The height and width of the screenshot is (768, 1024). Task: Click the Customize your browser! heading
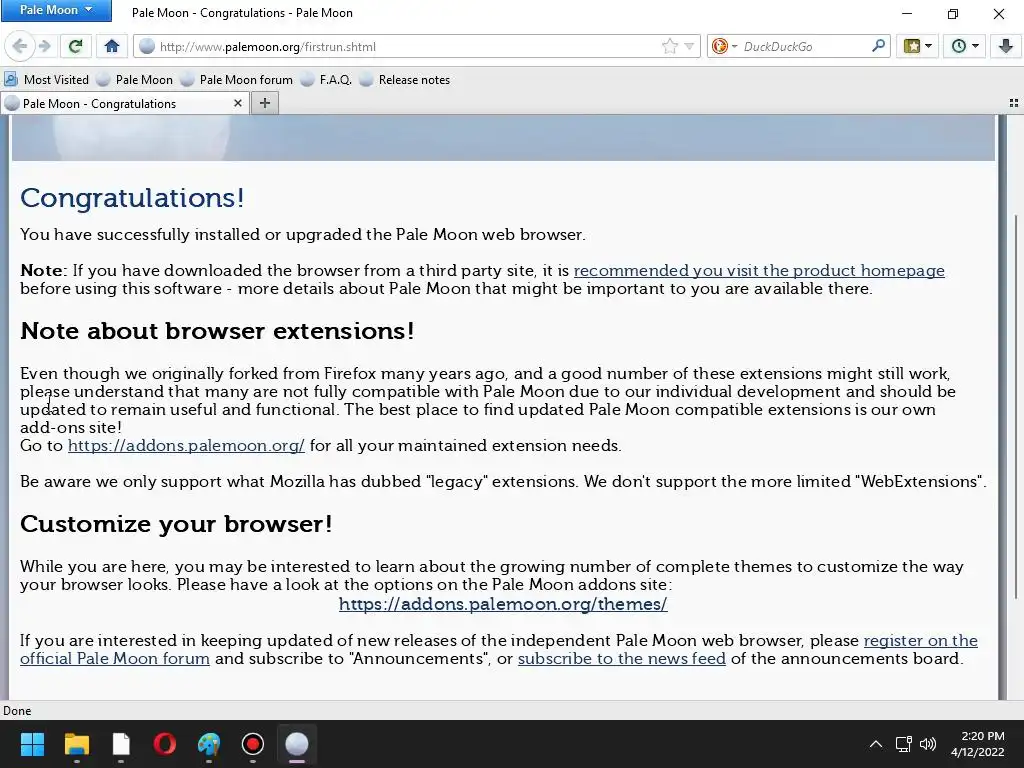point(176,524)
